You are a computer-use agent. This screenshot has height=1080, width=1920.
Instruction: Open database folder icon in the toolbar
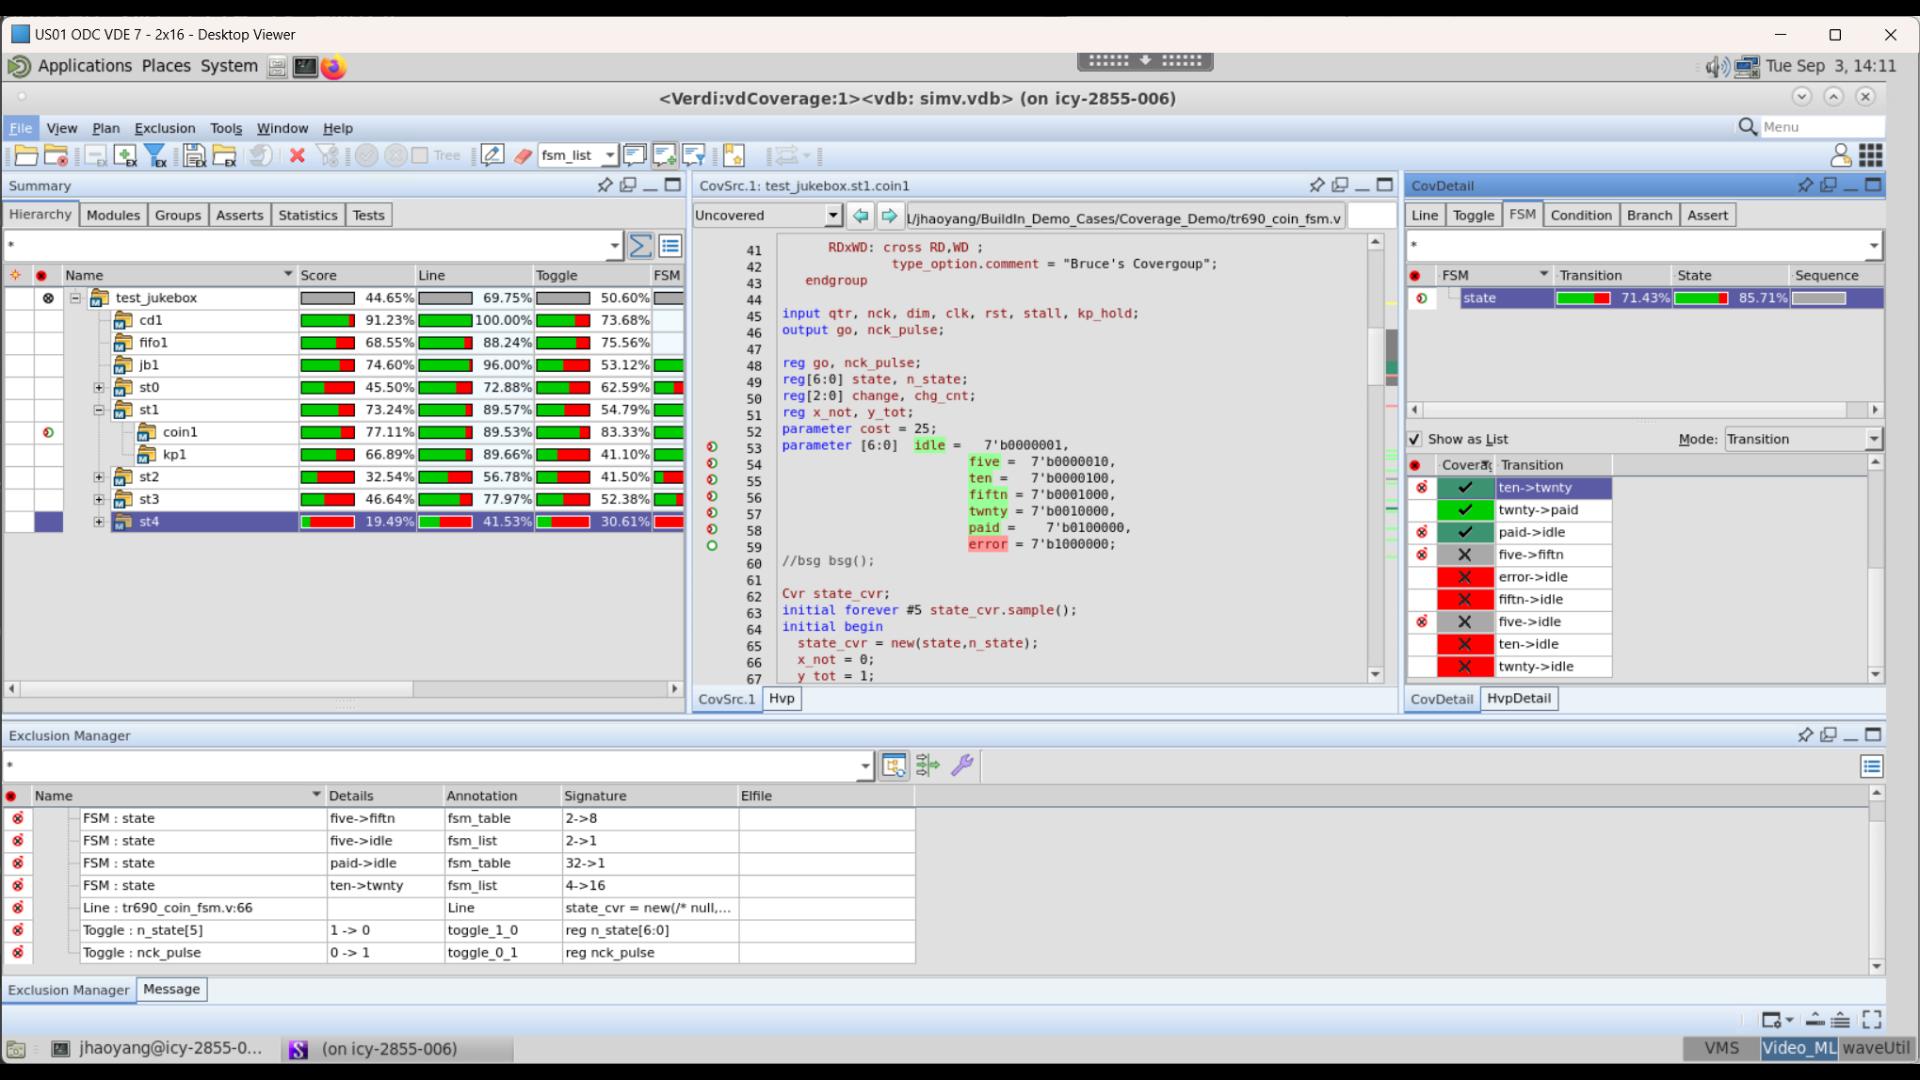27,155
